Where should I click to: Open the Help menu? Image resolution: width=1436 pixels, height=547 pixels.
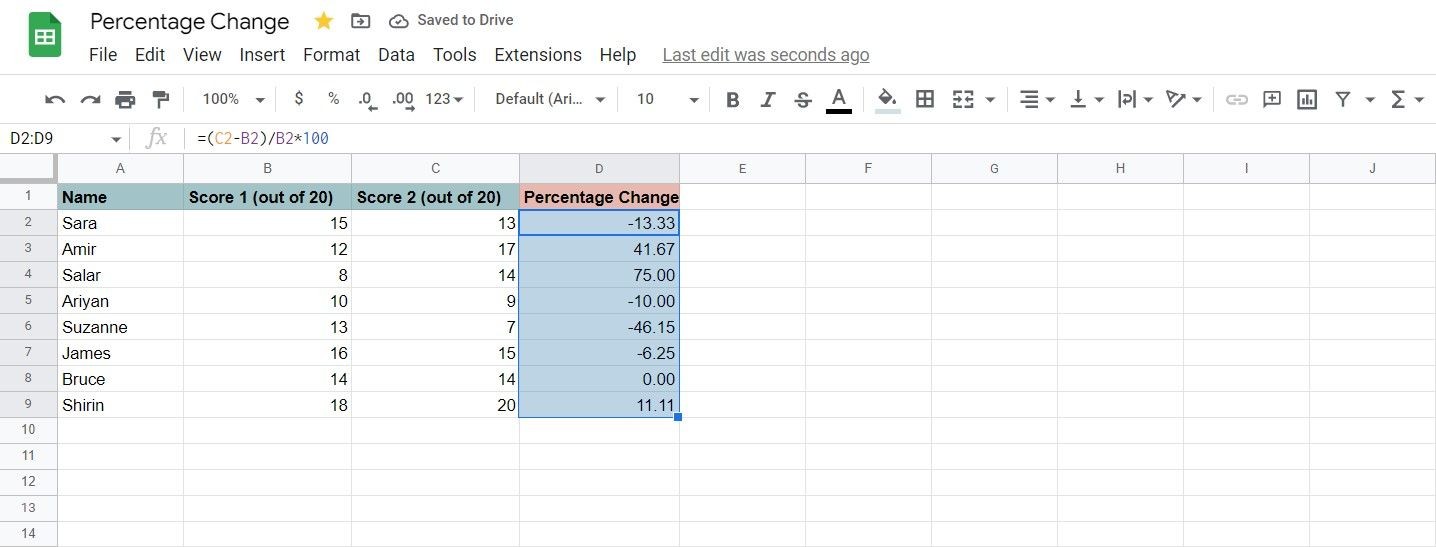point(618,55)
